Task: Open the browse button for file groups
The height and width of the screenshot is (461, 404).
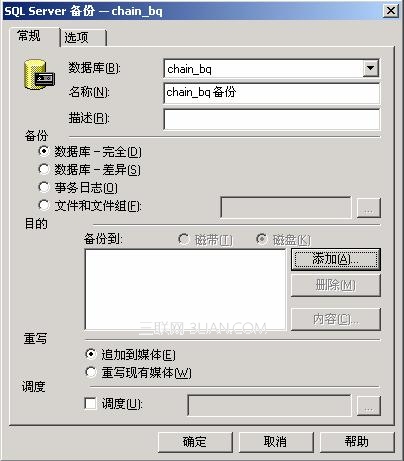Action: tap(368, 208)
